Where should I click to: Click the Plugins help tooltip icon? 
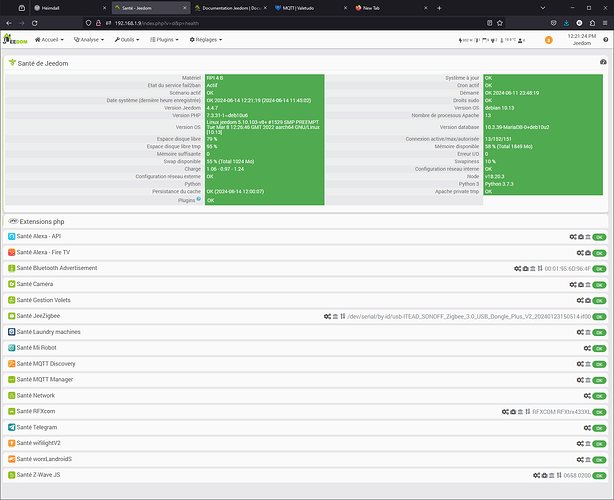pos(199,199)
